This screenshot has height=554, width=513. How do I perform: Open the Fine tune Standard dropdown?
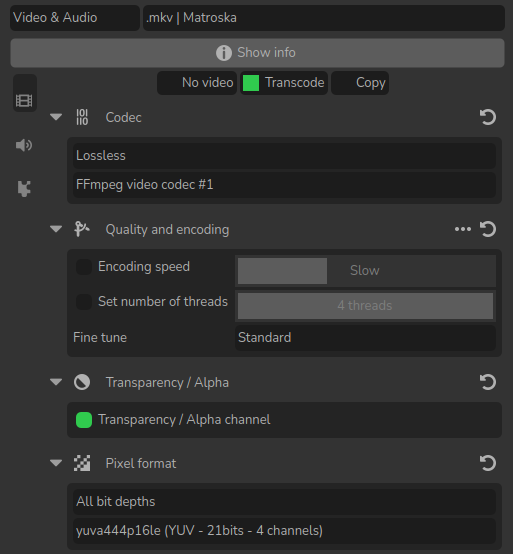(365, 337)
